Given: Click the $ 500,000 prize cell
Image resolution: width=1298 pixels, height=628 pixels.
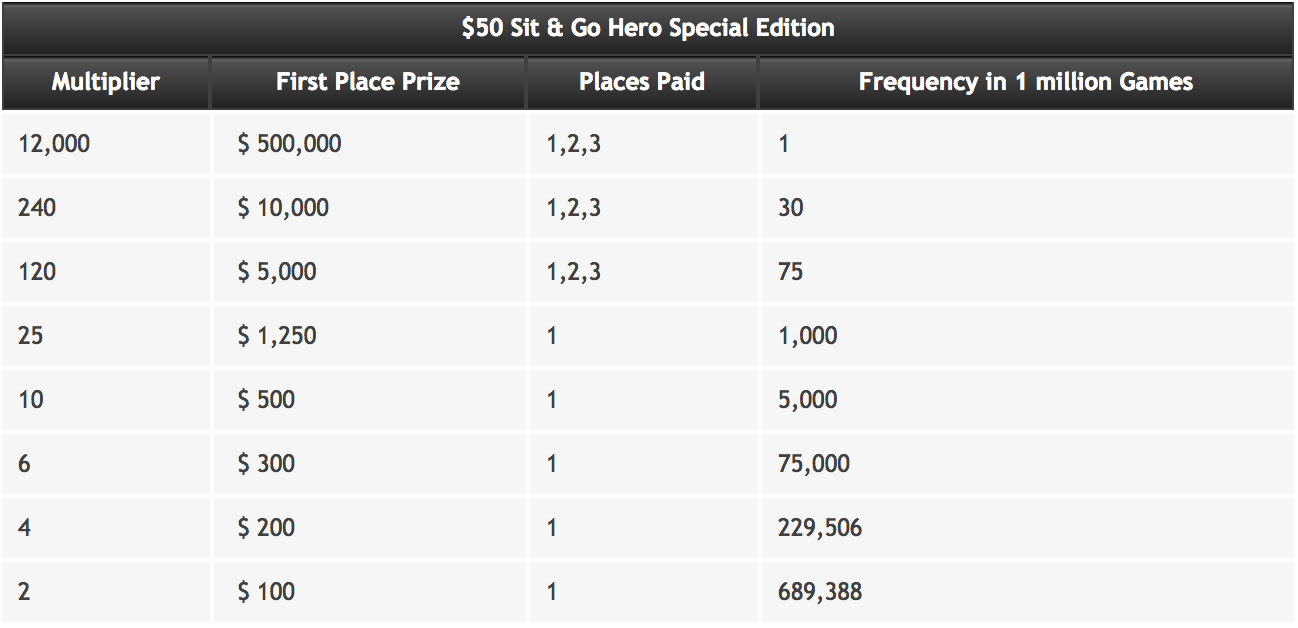Looking at the screenshot, I should 369,144.
